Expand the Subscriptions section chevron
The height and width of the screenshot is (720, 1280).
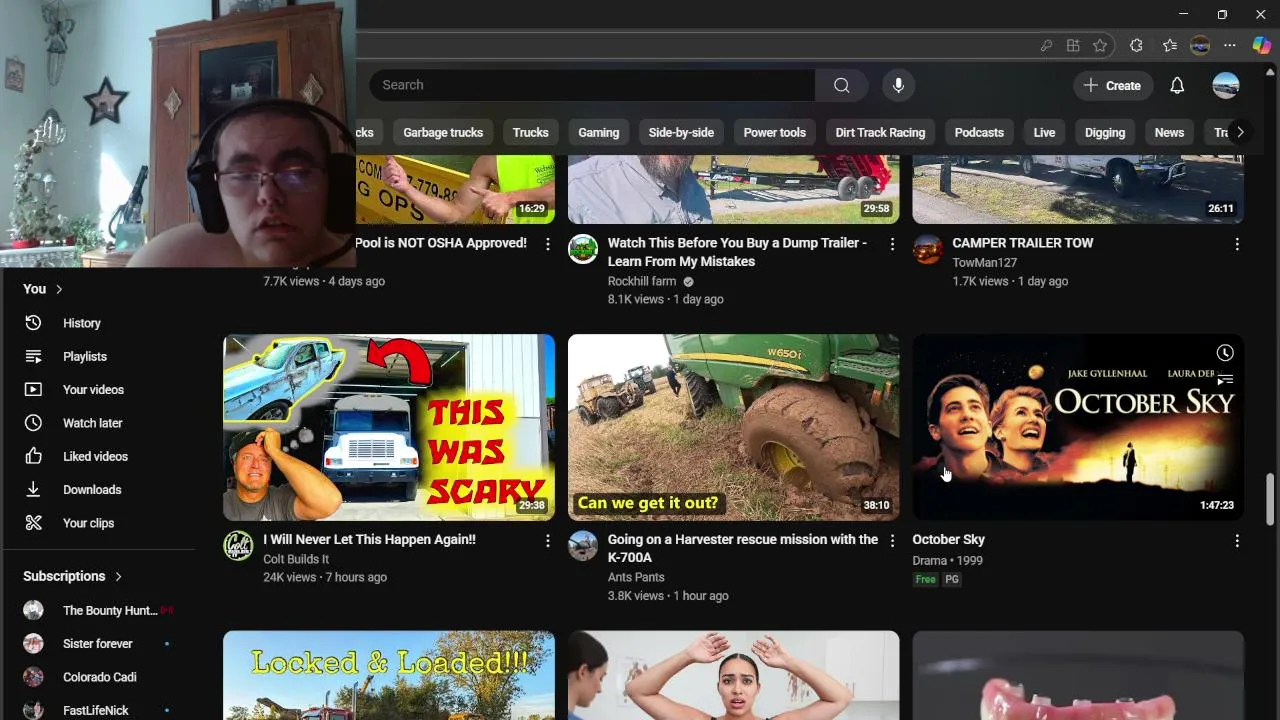(118, 577)
